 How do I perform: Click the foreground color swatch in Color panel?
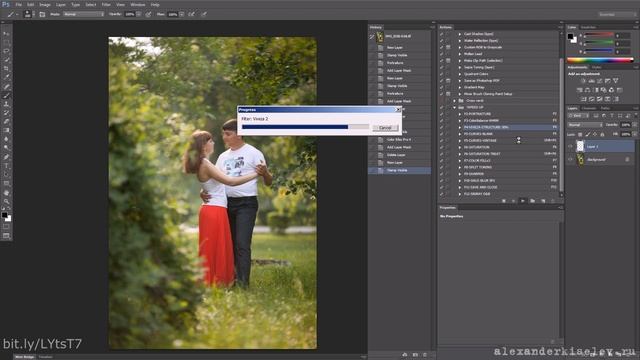pos(571,36)
